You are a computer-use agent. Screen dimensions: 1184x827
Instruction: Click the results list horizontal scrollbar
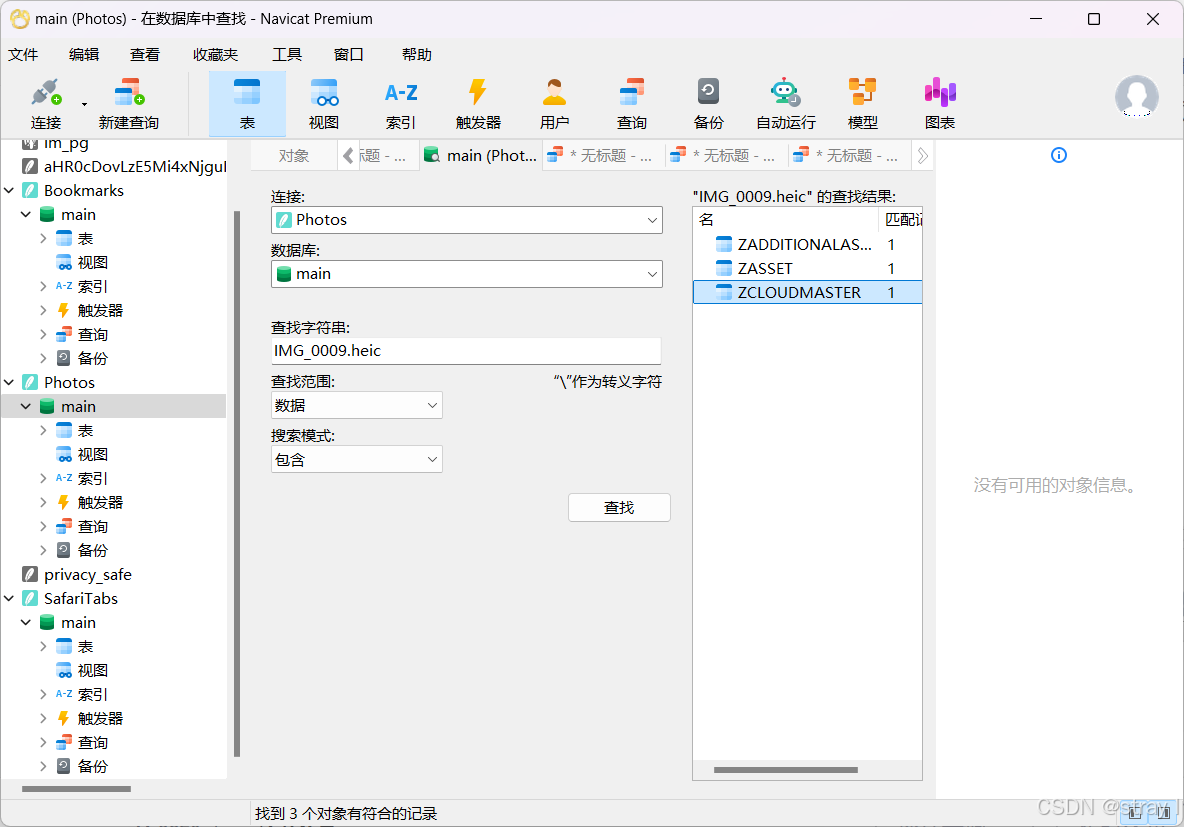coord(785,770)
